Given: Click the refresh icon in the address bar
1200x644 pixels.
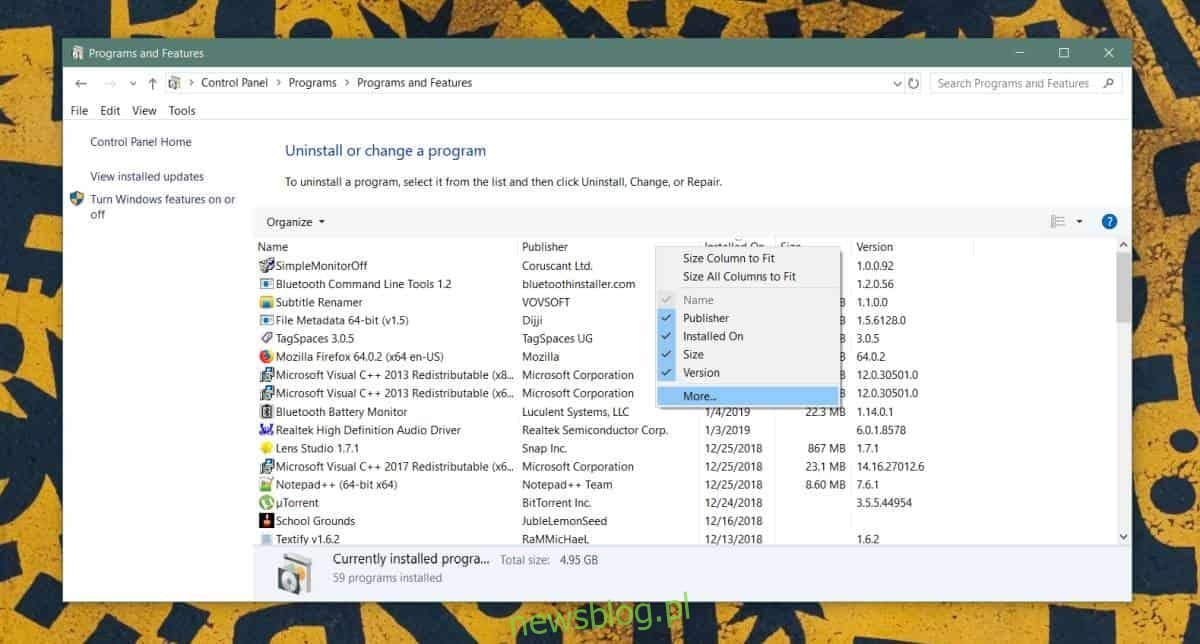Looking at the screenshot, I should (x=911, y=83).
